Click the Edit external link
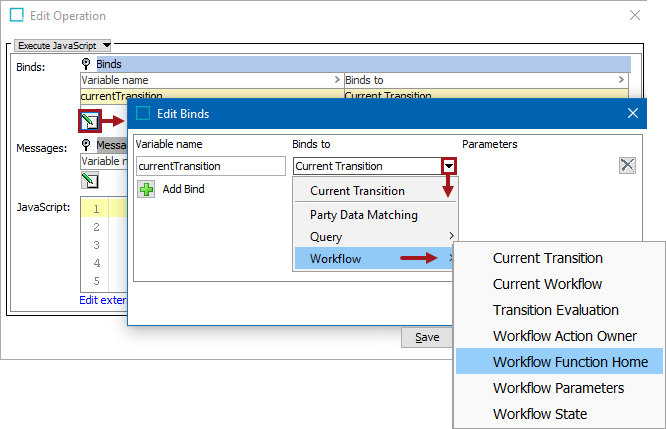Image resolution: width=666 pixels, height=429 pixels. 103,300
